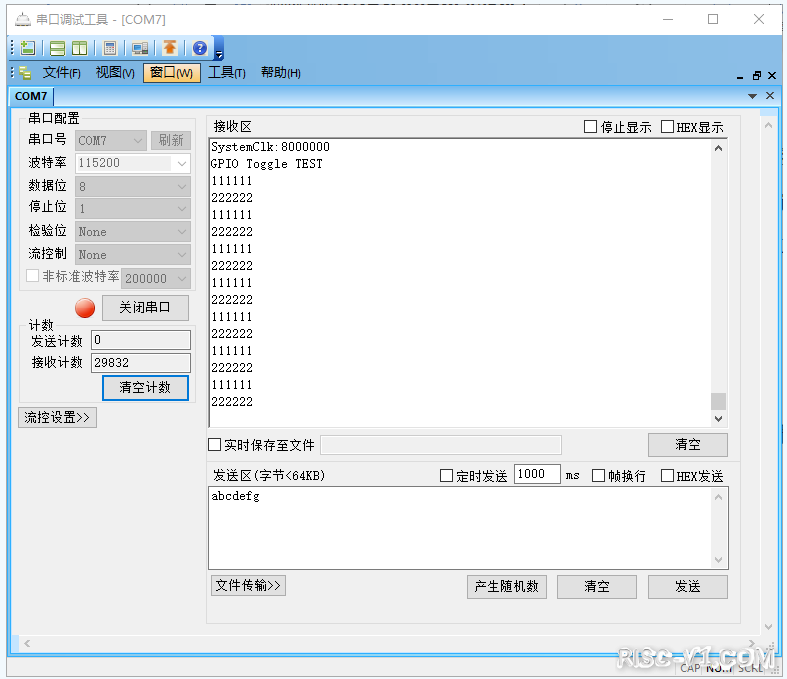Click 清空 button for receive area

[x=688, y=445]
